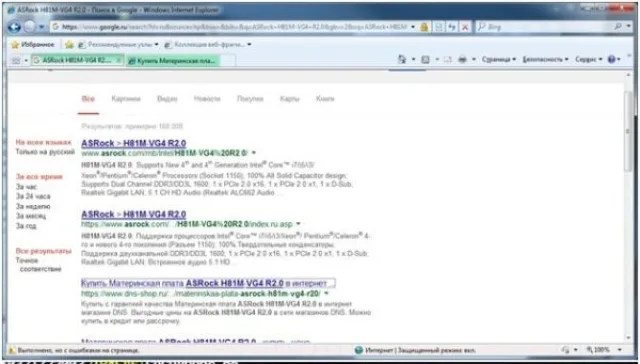Select the Карты search tab
This screenshot has height=364, width=640.
[289, 99]
